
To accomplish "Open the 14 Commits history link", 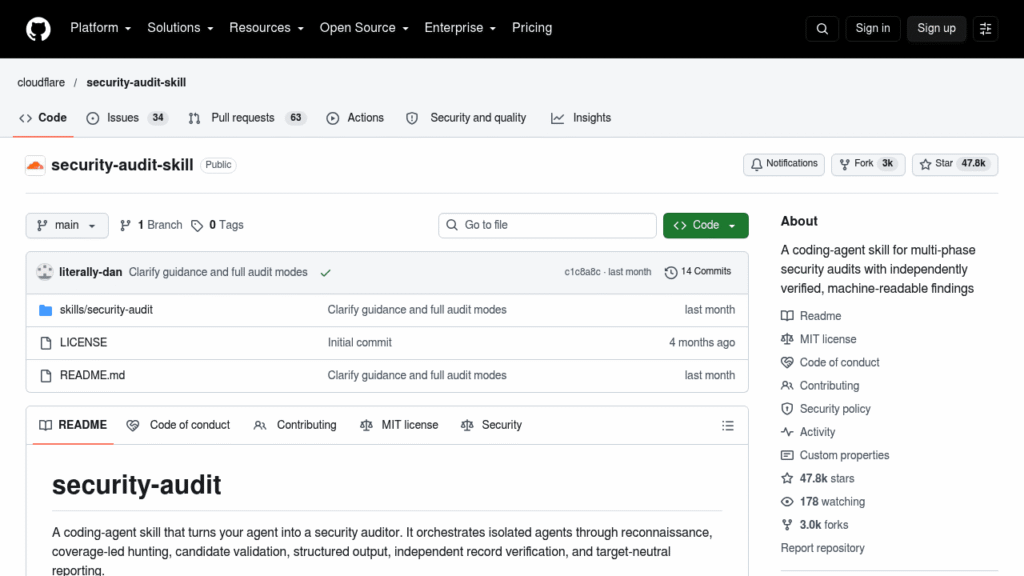I will click(x=698, y=272).
